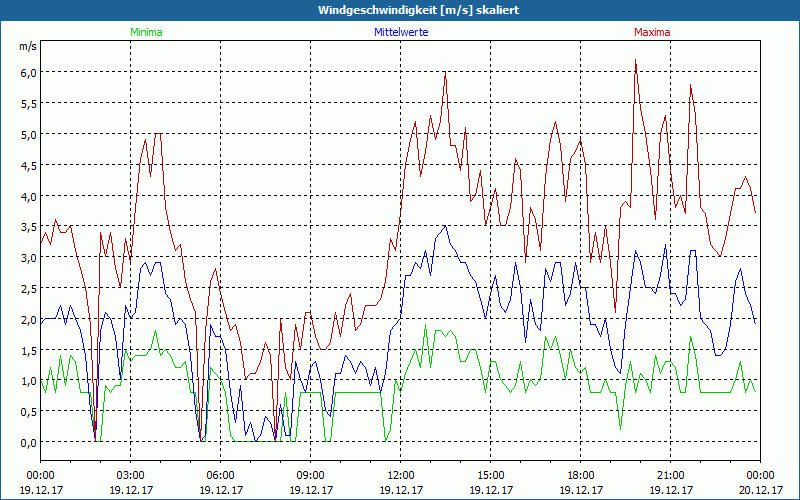Screen dimensions: 800x500
Task: Click the '4,5' y-axis value
Action: [28, 165]
